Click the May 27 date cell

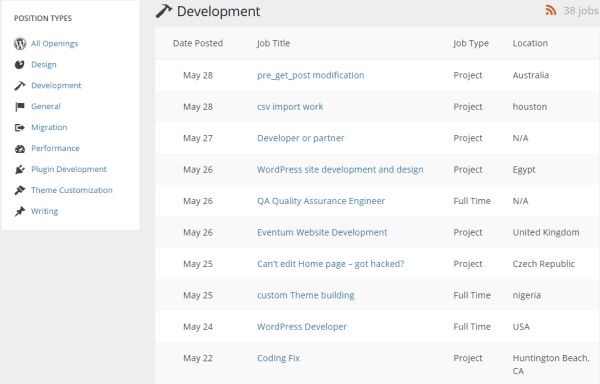coord(198,138)
